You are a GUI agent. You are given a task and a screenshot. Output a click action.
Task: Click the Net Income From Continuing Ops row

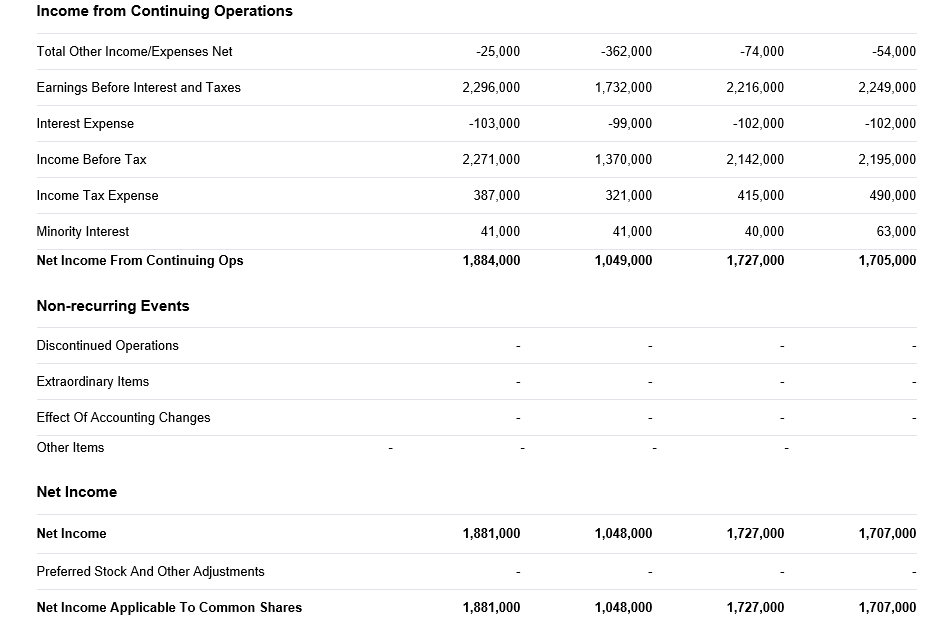tap(139, 260)
